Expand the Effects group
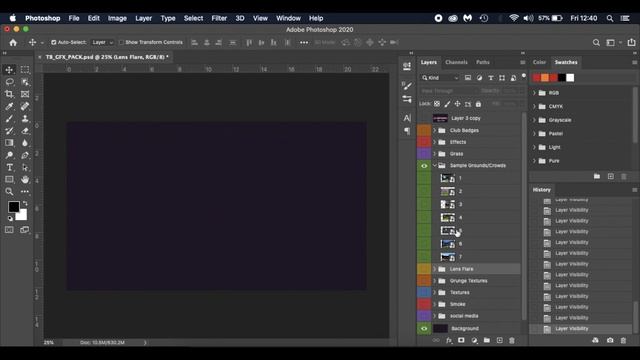 (x=435, y=142)
